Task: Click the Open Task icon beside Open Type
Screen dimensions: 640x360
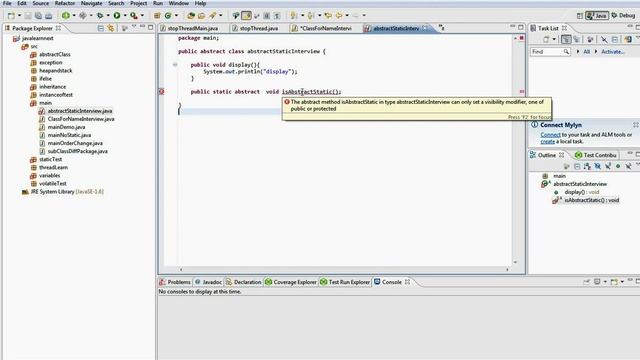Action: pos(201,16)
